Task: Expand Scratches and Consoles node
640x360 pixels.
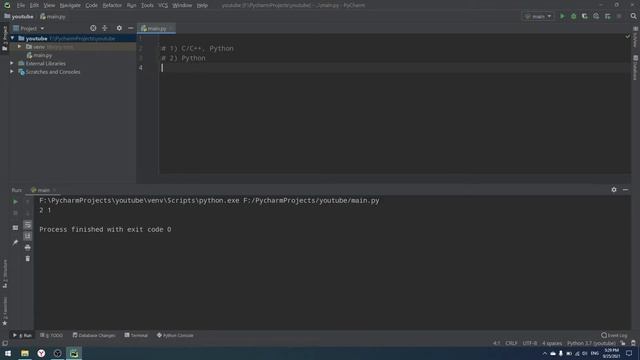Action: pos(12,72)
